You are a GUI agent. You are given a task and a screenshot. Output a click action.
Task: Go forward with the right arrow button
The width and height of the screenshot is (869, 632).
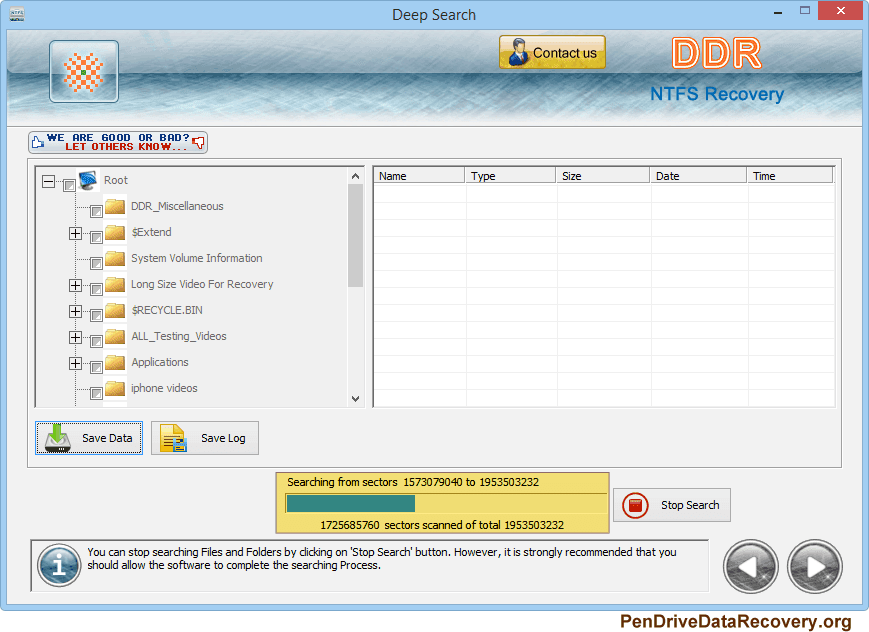tap(815, 567)
